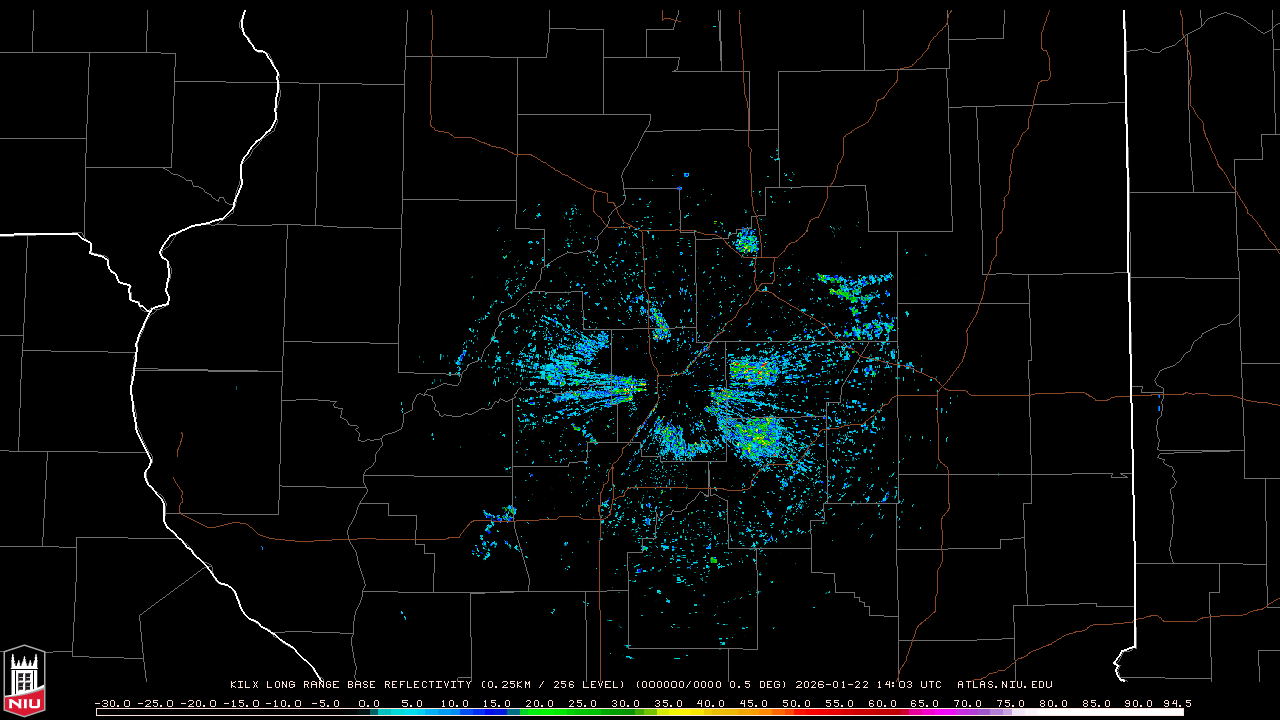Click the 50.0 dBZ scale label

(x=797, y=703)
